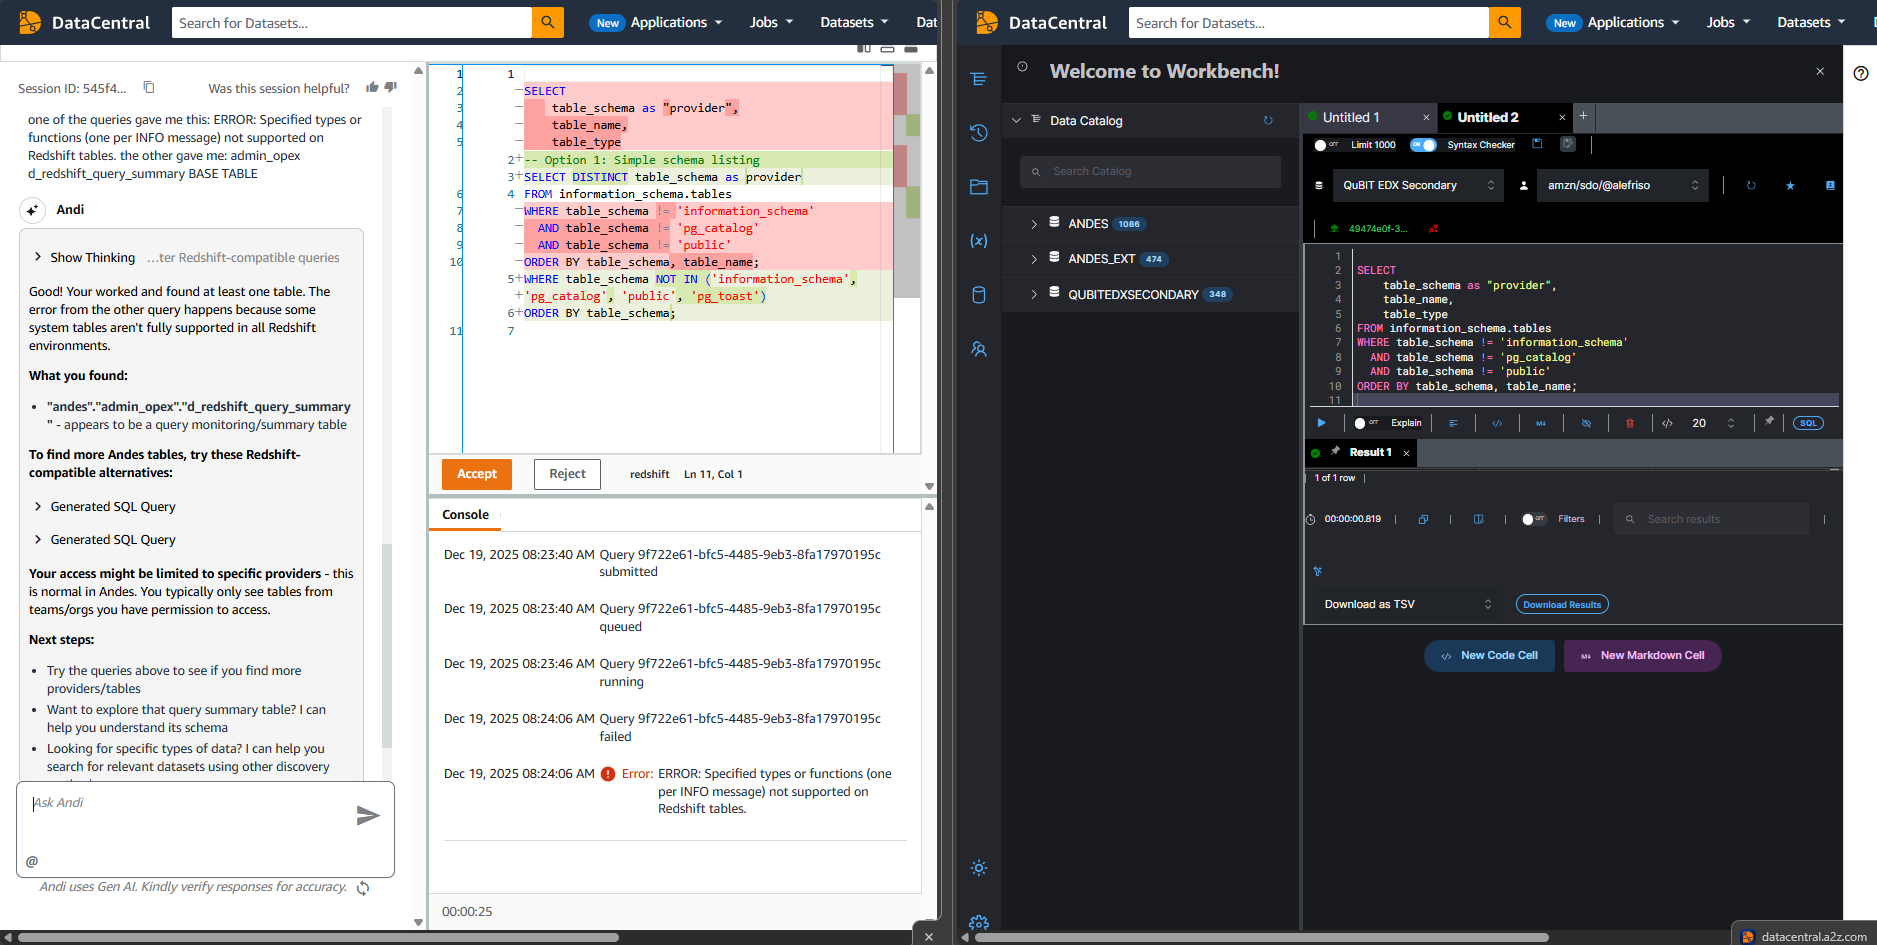
Task: Open Download as TSV format dropdown
Action: 1407,604
